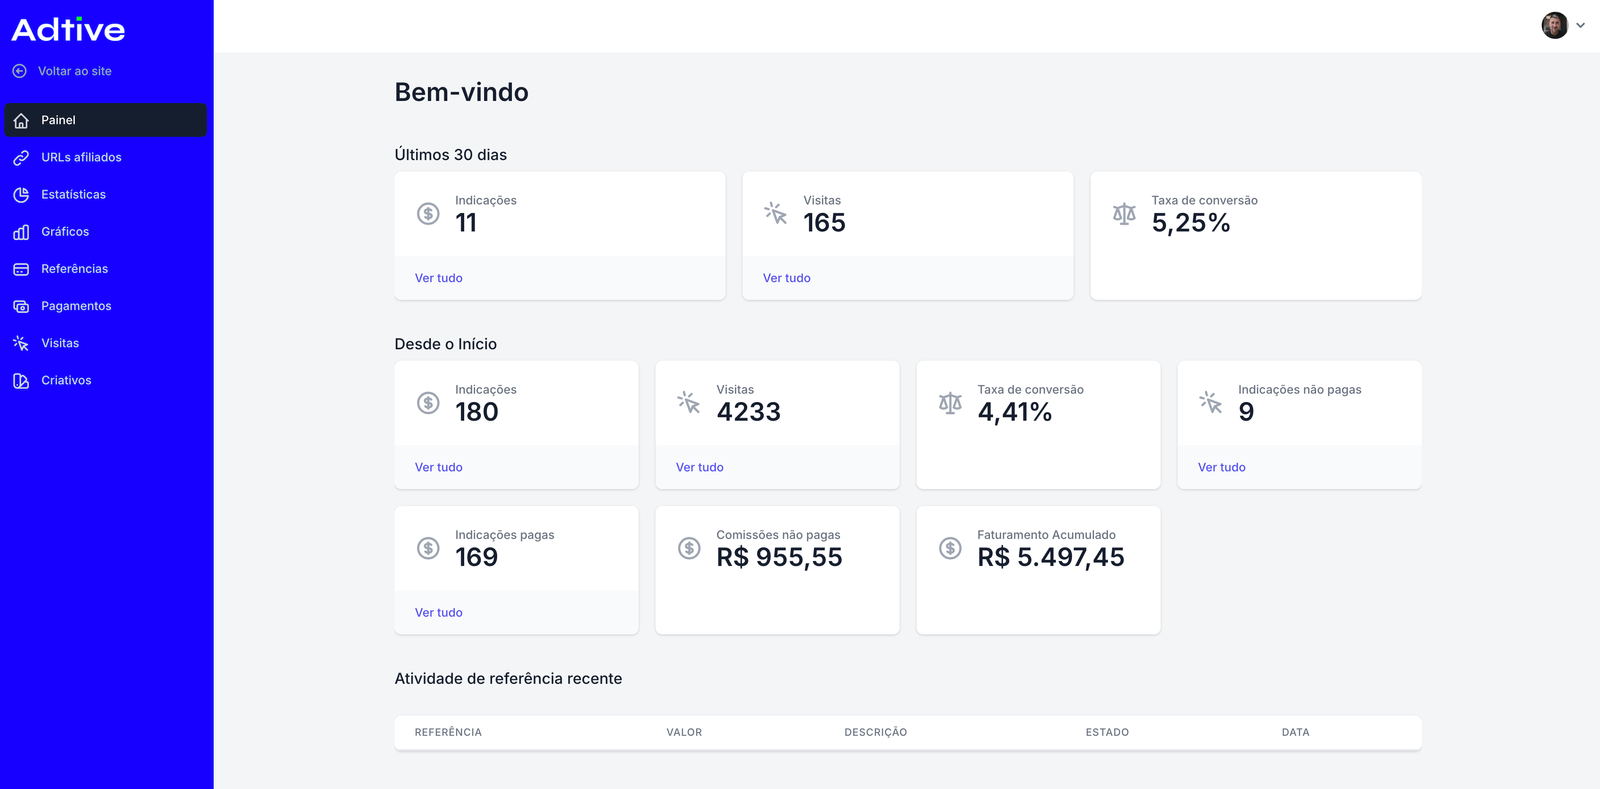Click the Pagamentos money icon

point(21,306)
